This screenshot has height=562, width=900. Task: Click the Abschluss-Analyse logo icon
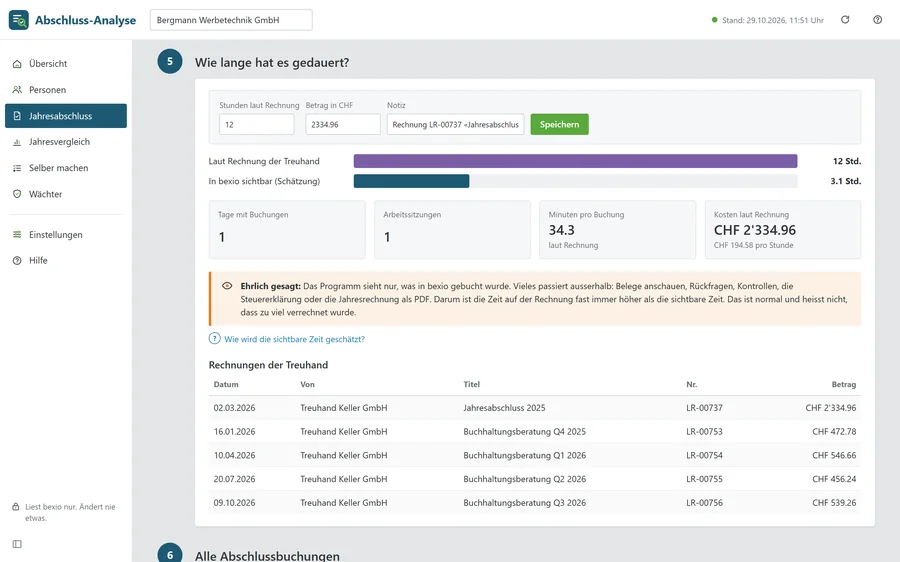(18, 20)
